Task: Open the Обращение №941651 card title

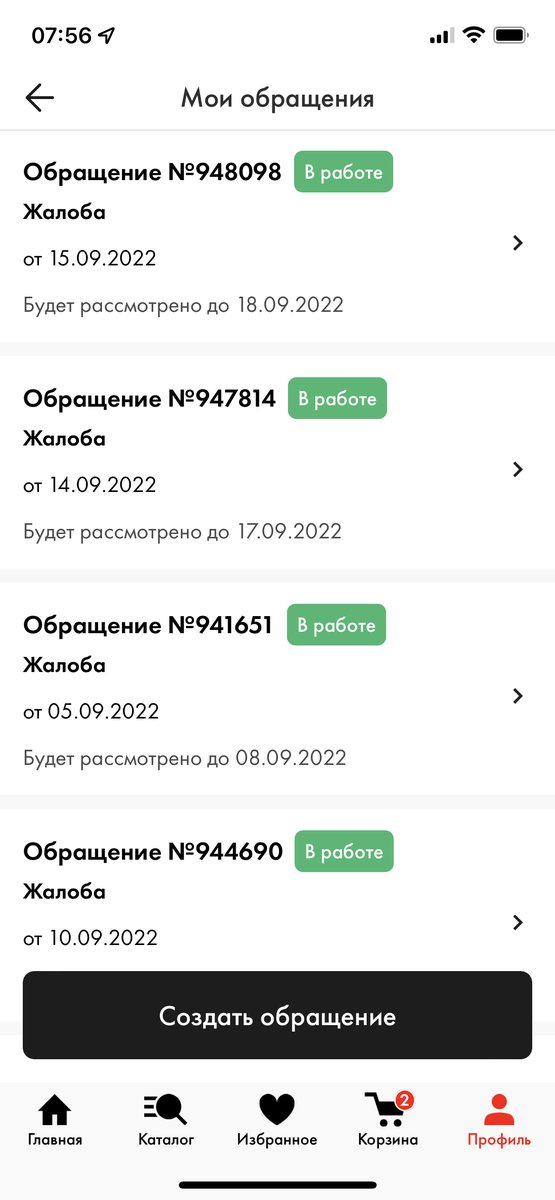Action: click(x=148, y=625)
